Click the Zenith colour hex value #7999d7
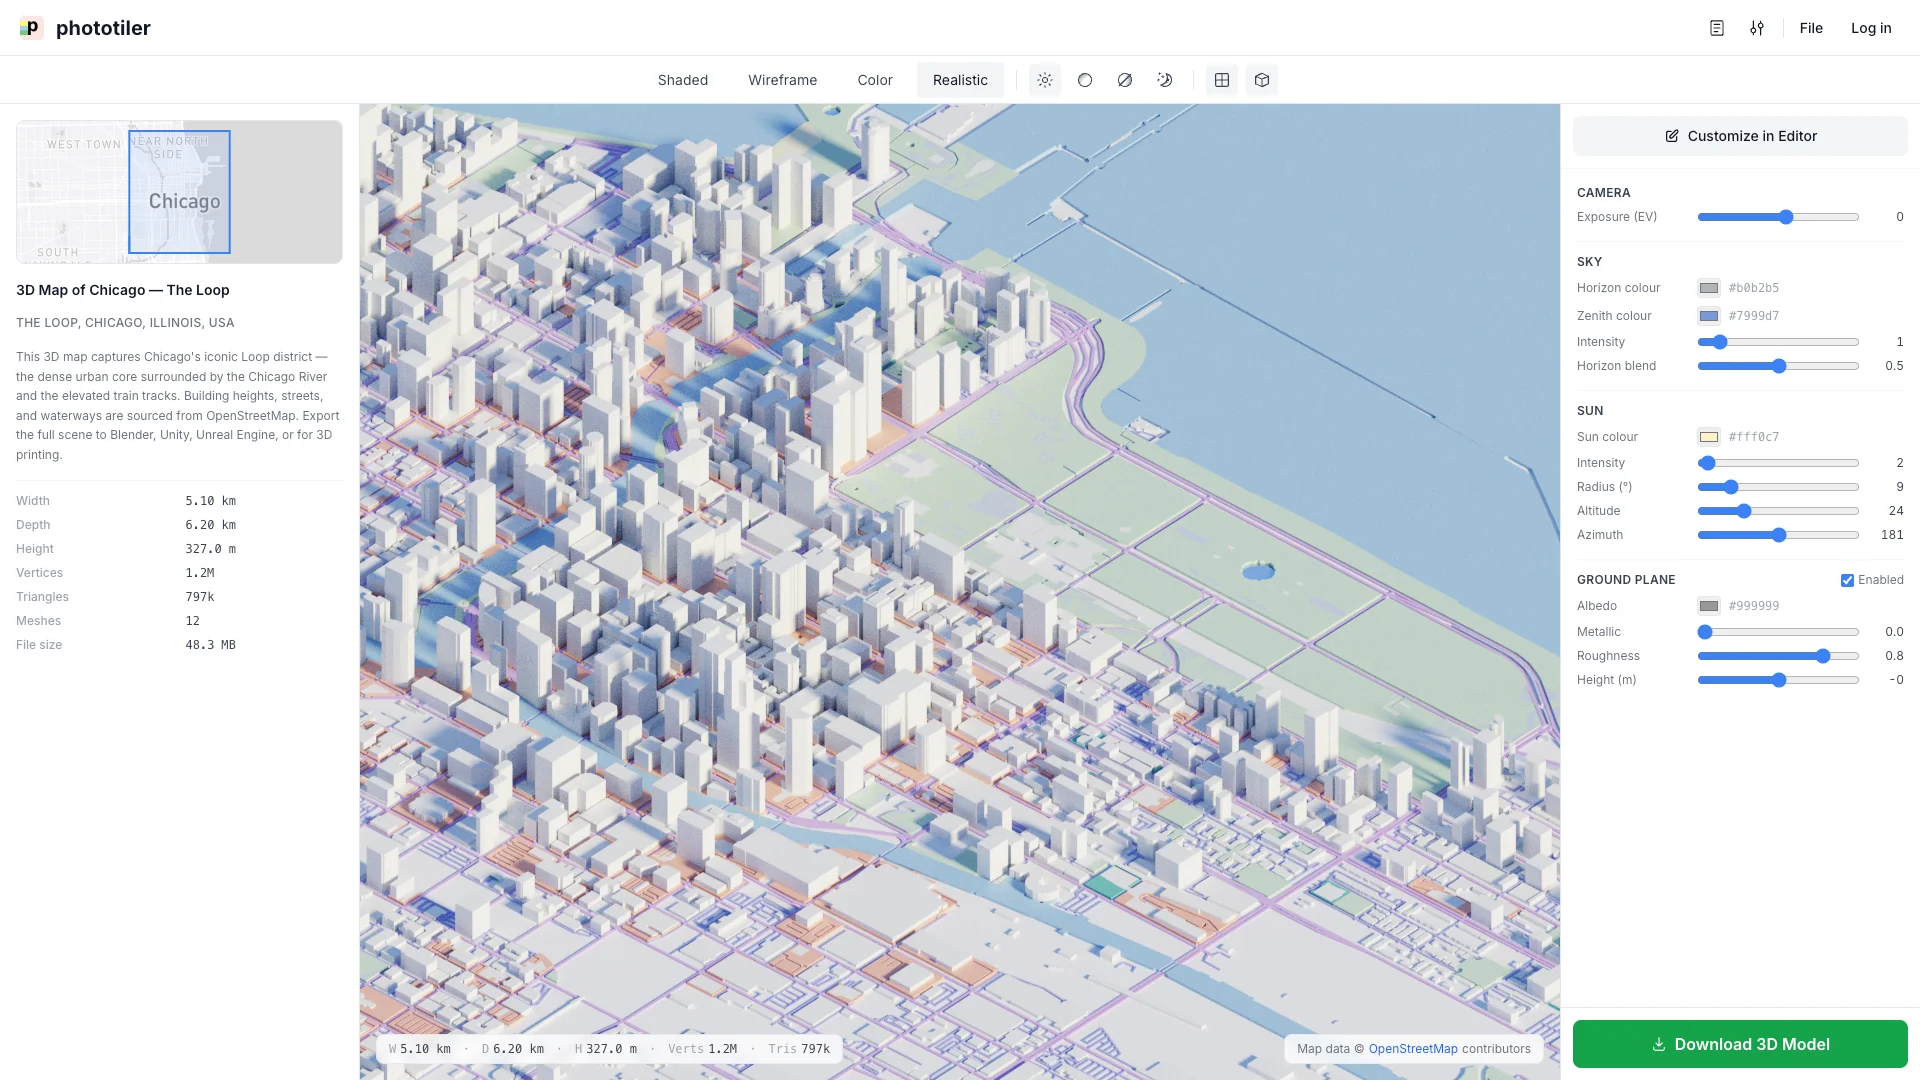This screenshot has width=1920, height=1080. 1754,316
